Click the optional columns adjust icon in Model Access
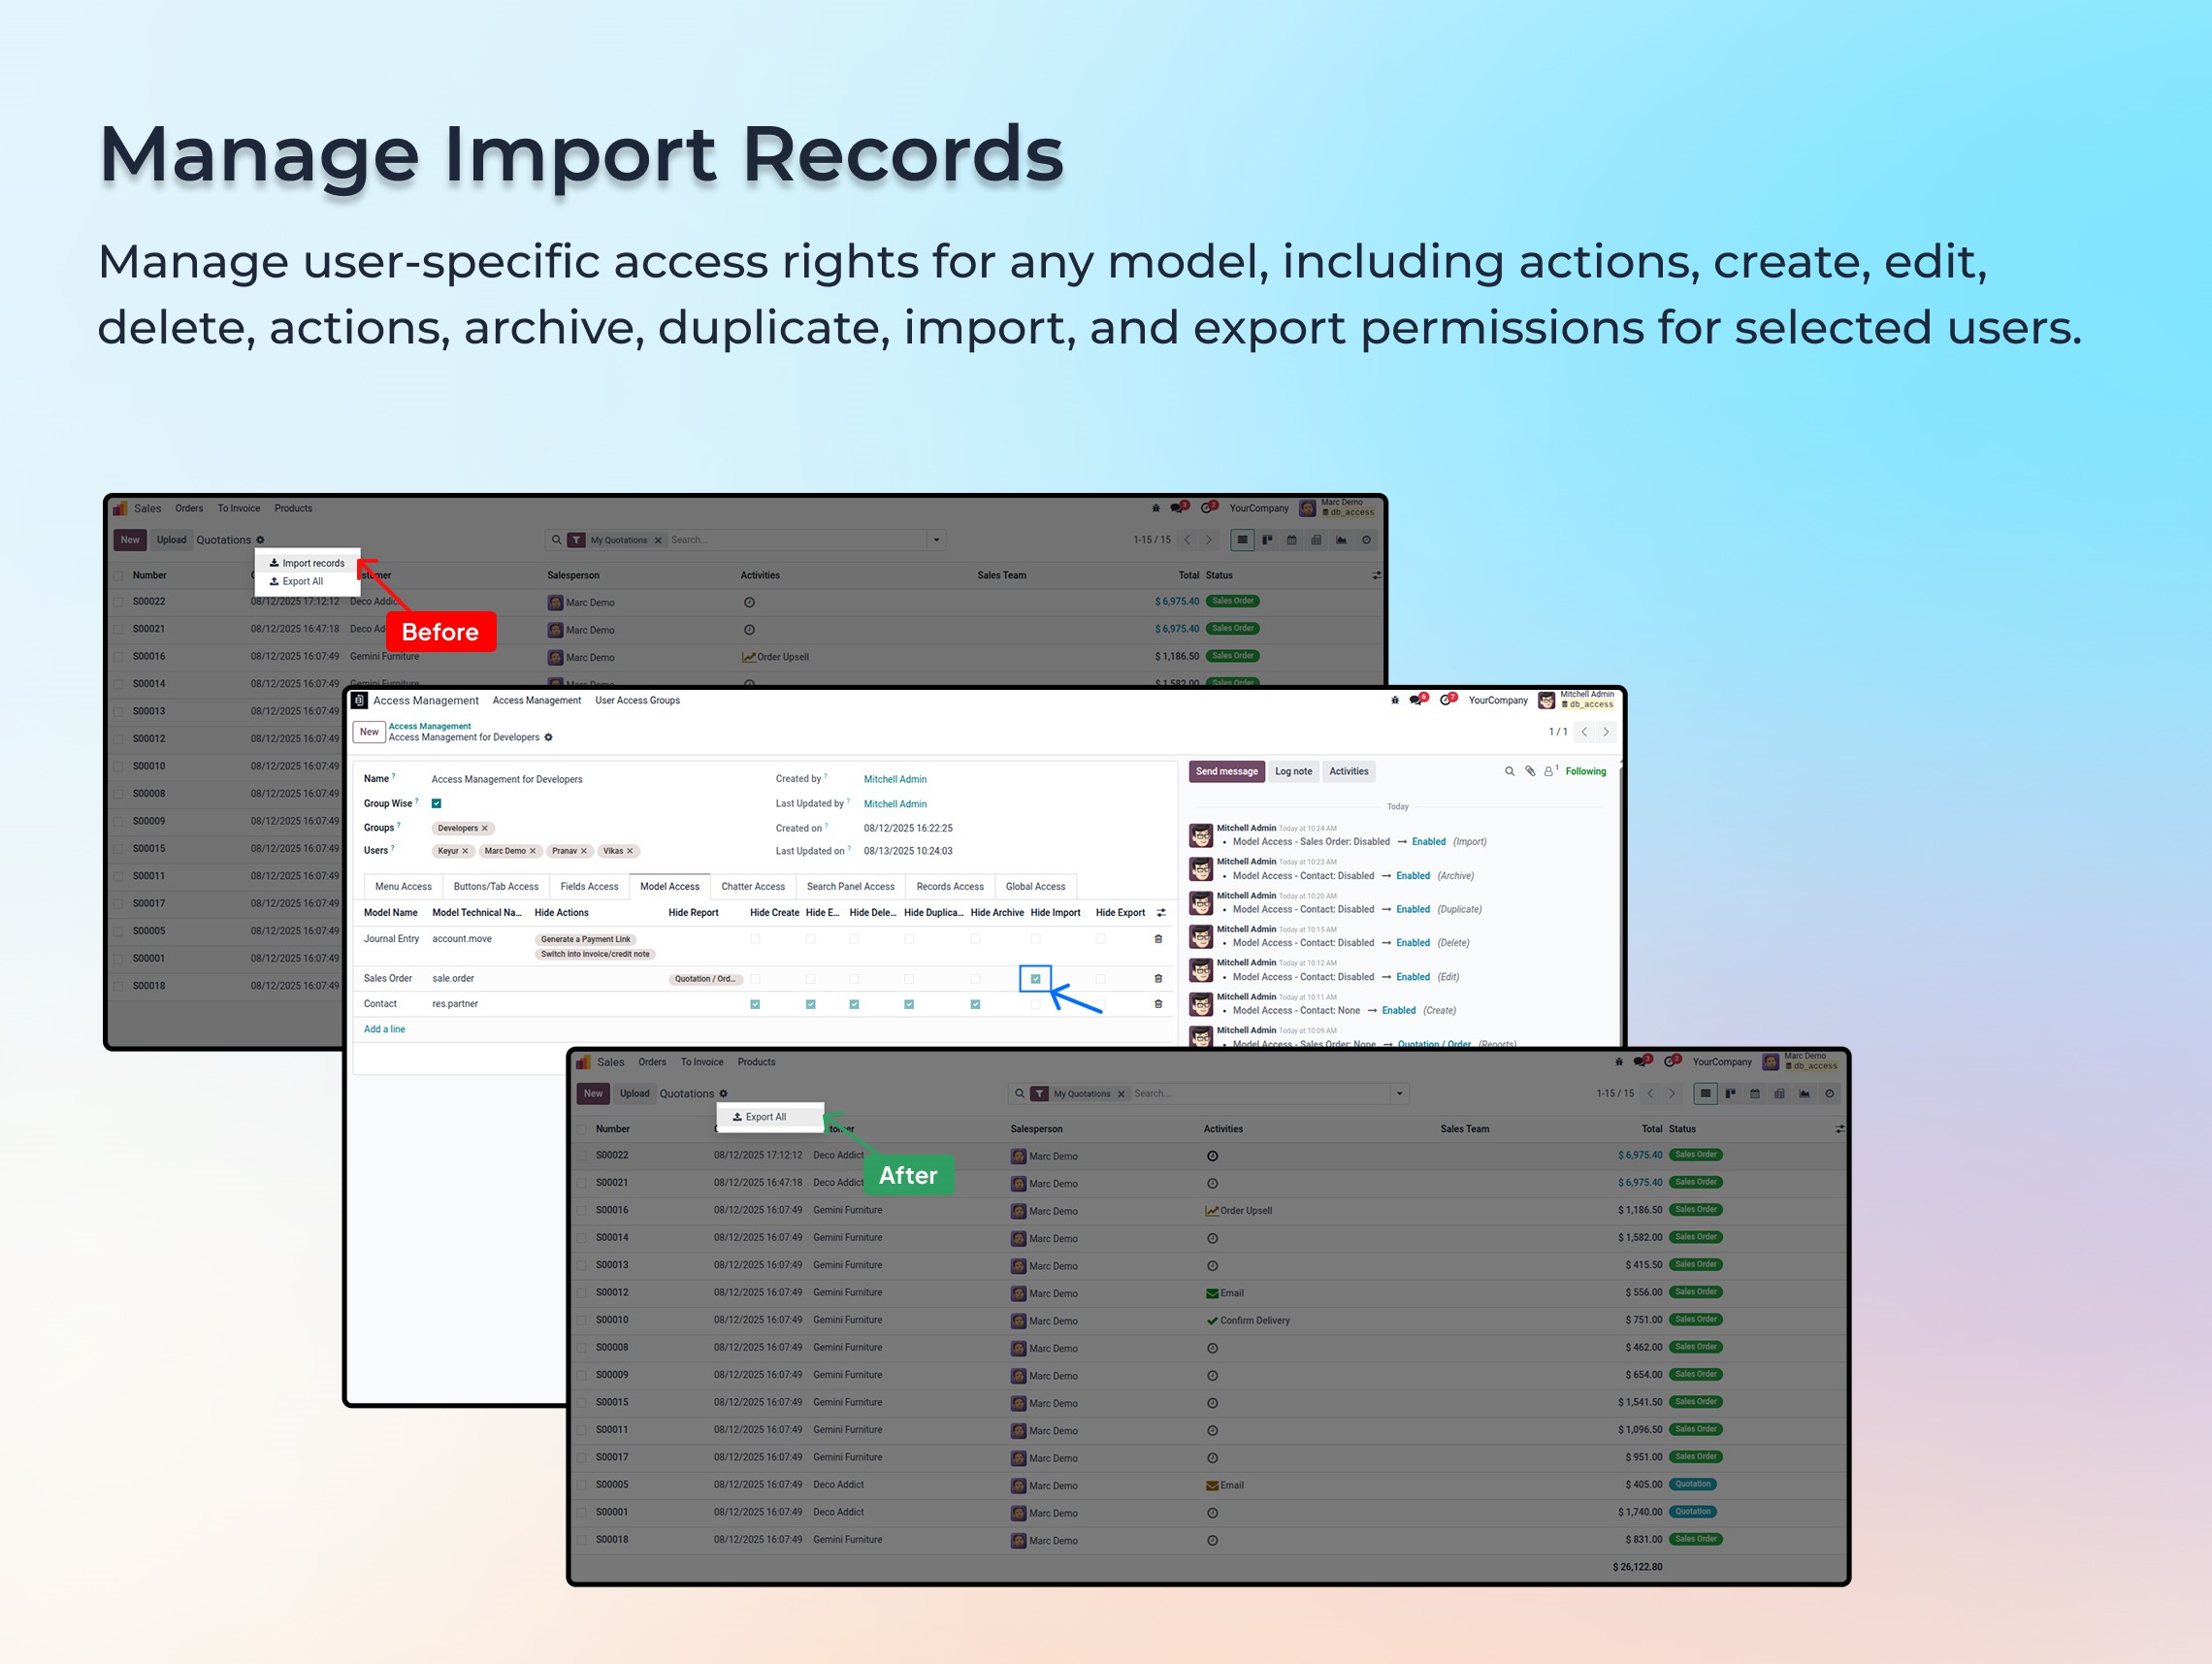 pos(1160,912)
